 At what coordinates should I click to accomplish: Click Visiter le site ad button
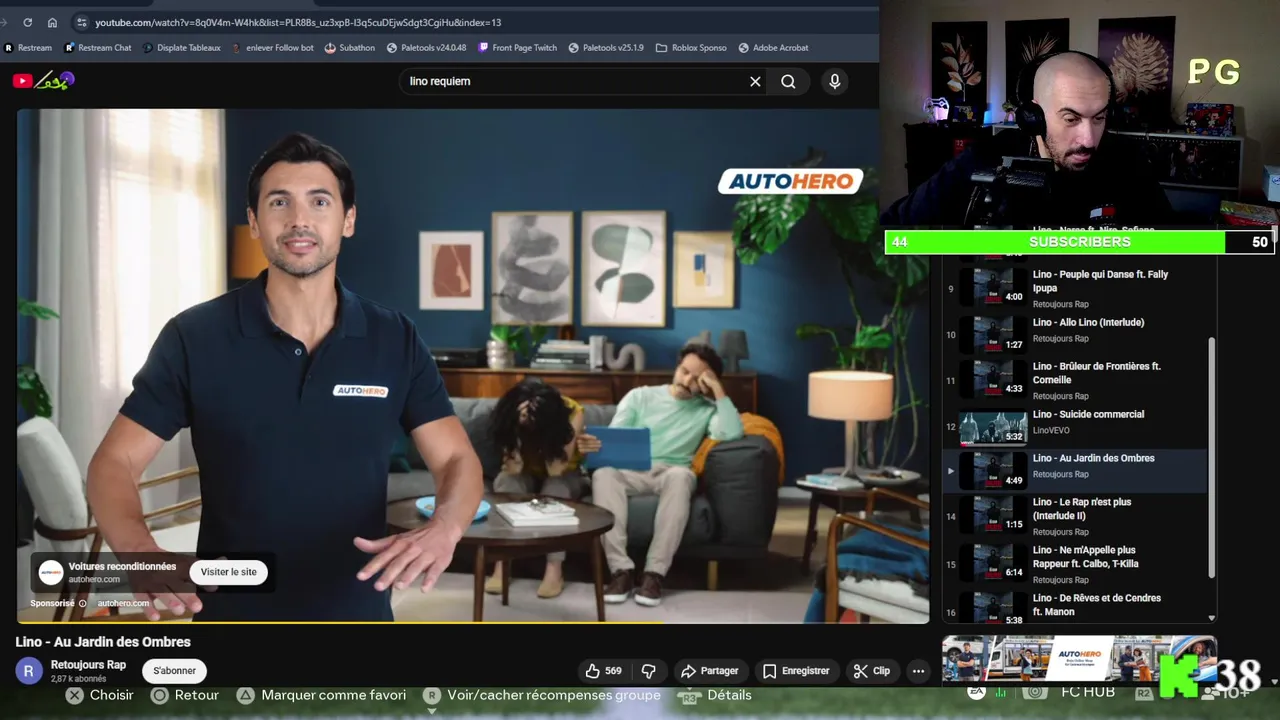228,572
